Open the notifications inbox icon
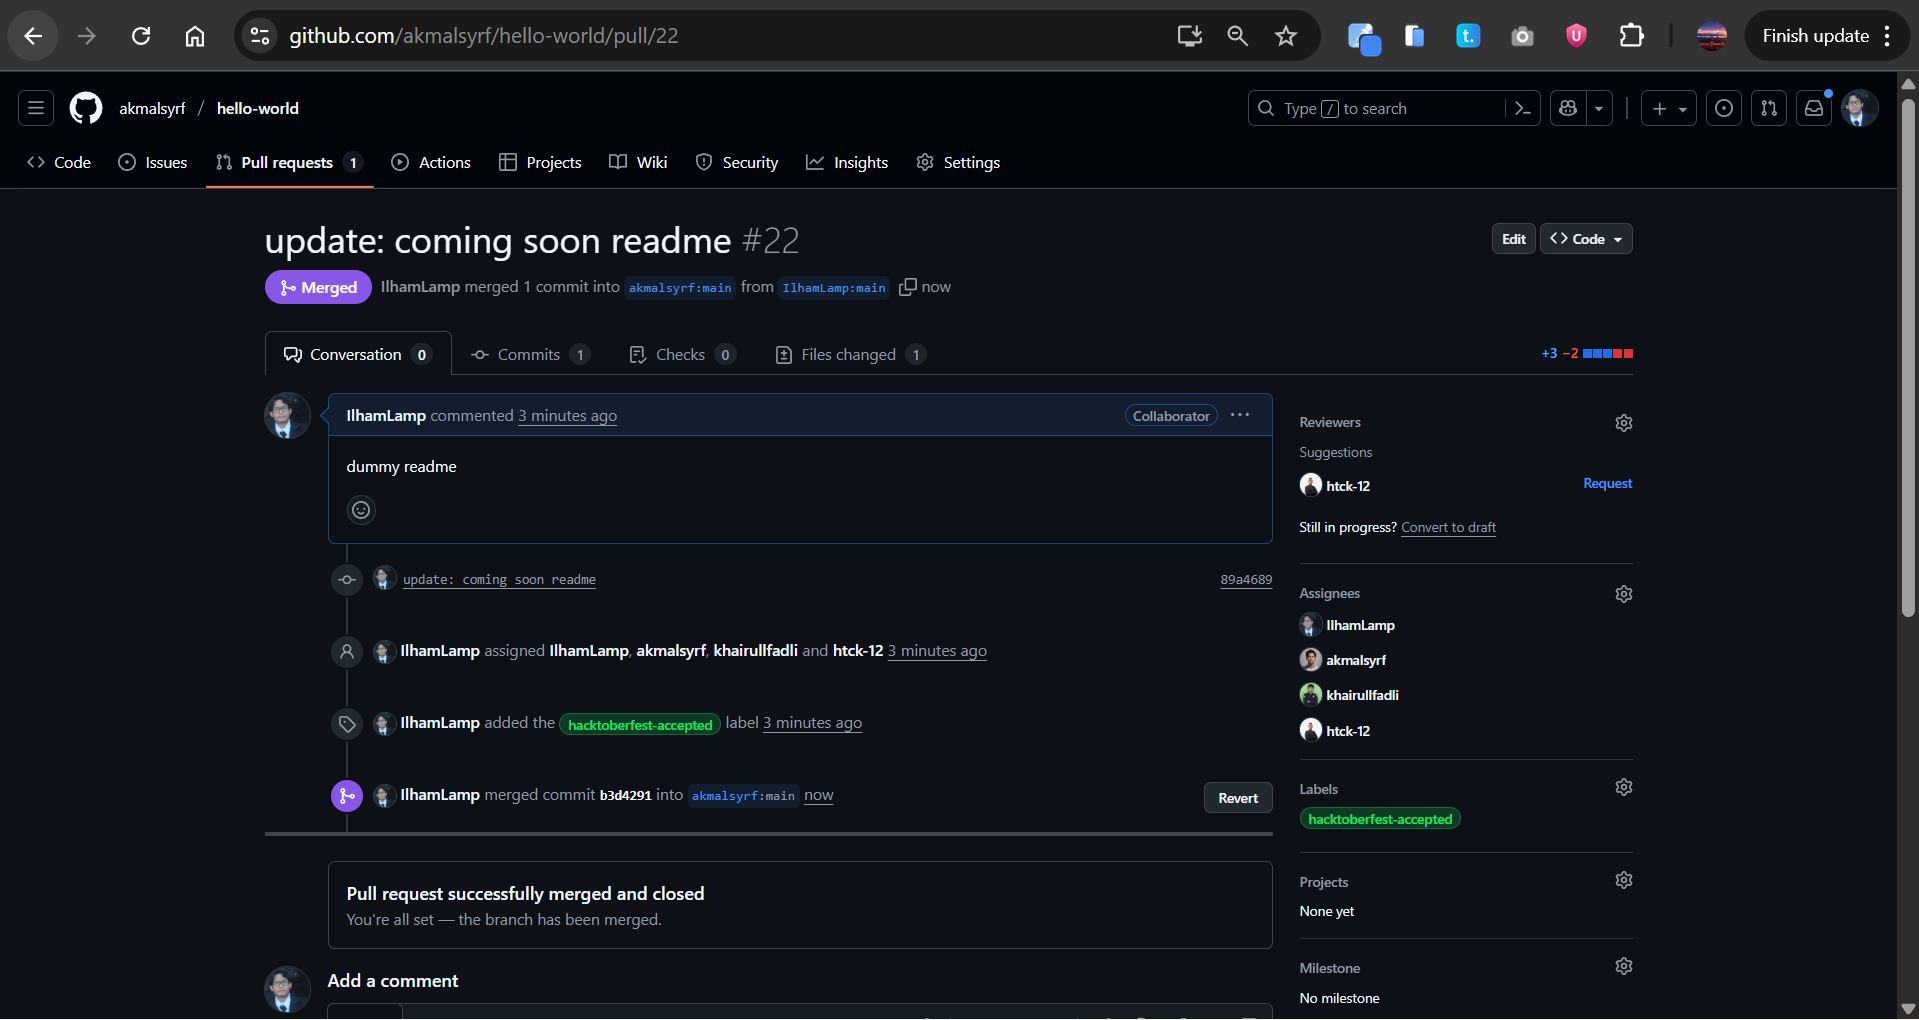Screen dimensions: 1919x1020 1813,108
